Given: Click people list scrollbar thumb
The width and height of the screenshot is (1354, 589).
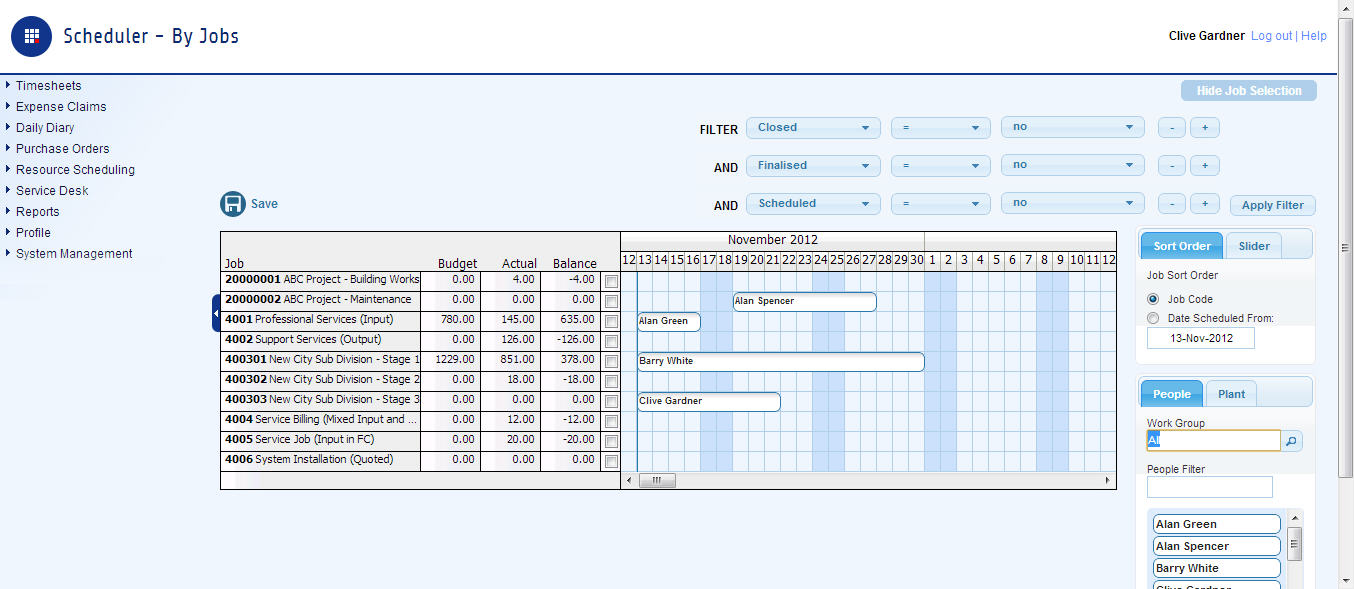Looking at the screenshot, I should pyautogui.click(x=1295, y=545).
